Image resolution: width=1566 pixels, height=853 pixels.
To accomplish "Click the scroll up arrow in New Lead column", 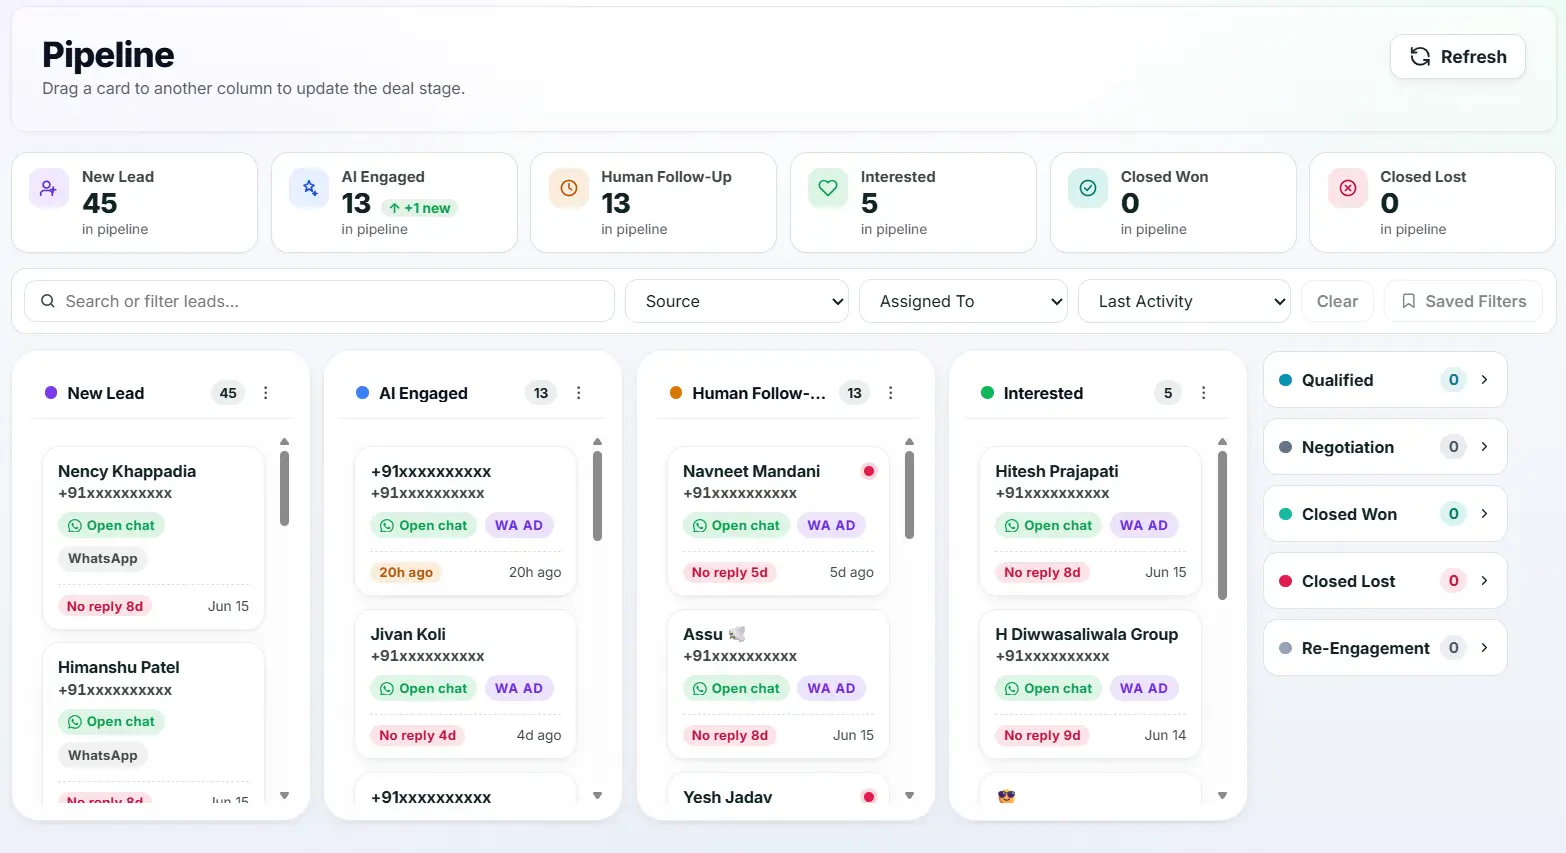I will pos(284,441).
